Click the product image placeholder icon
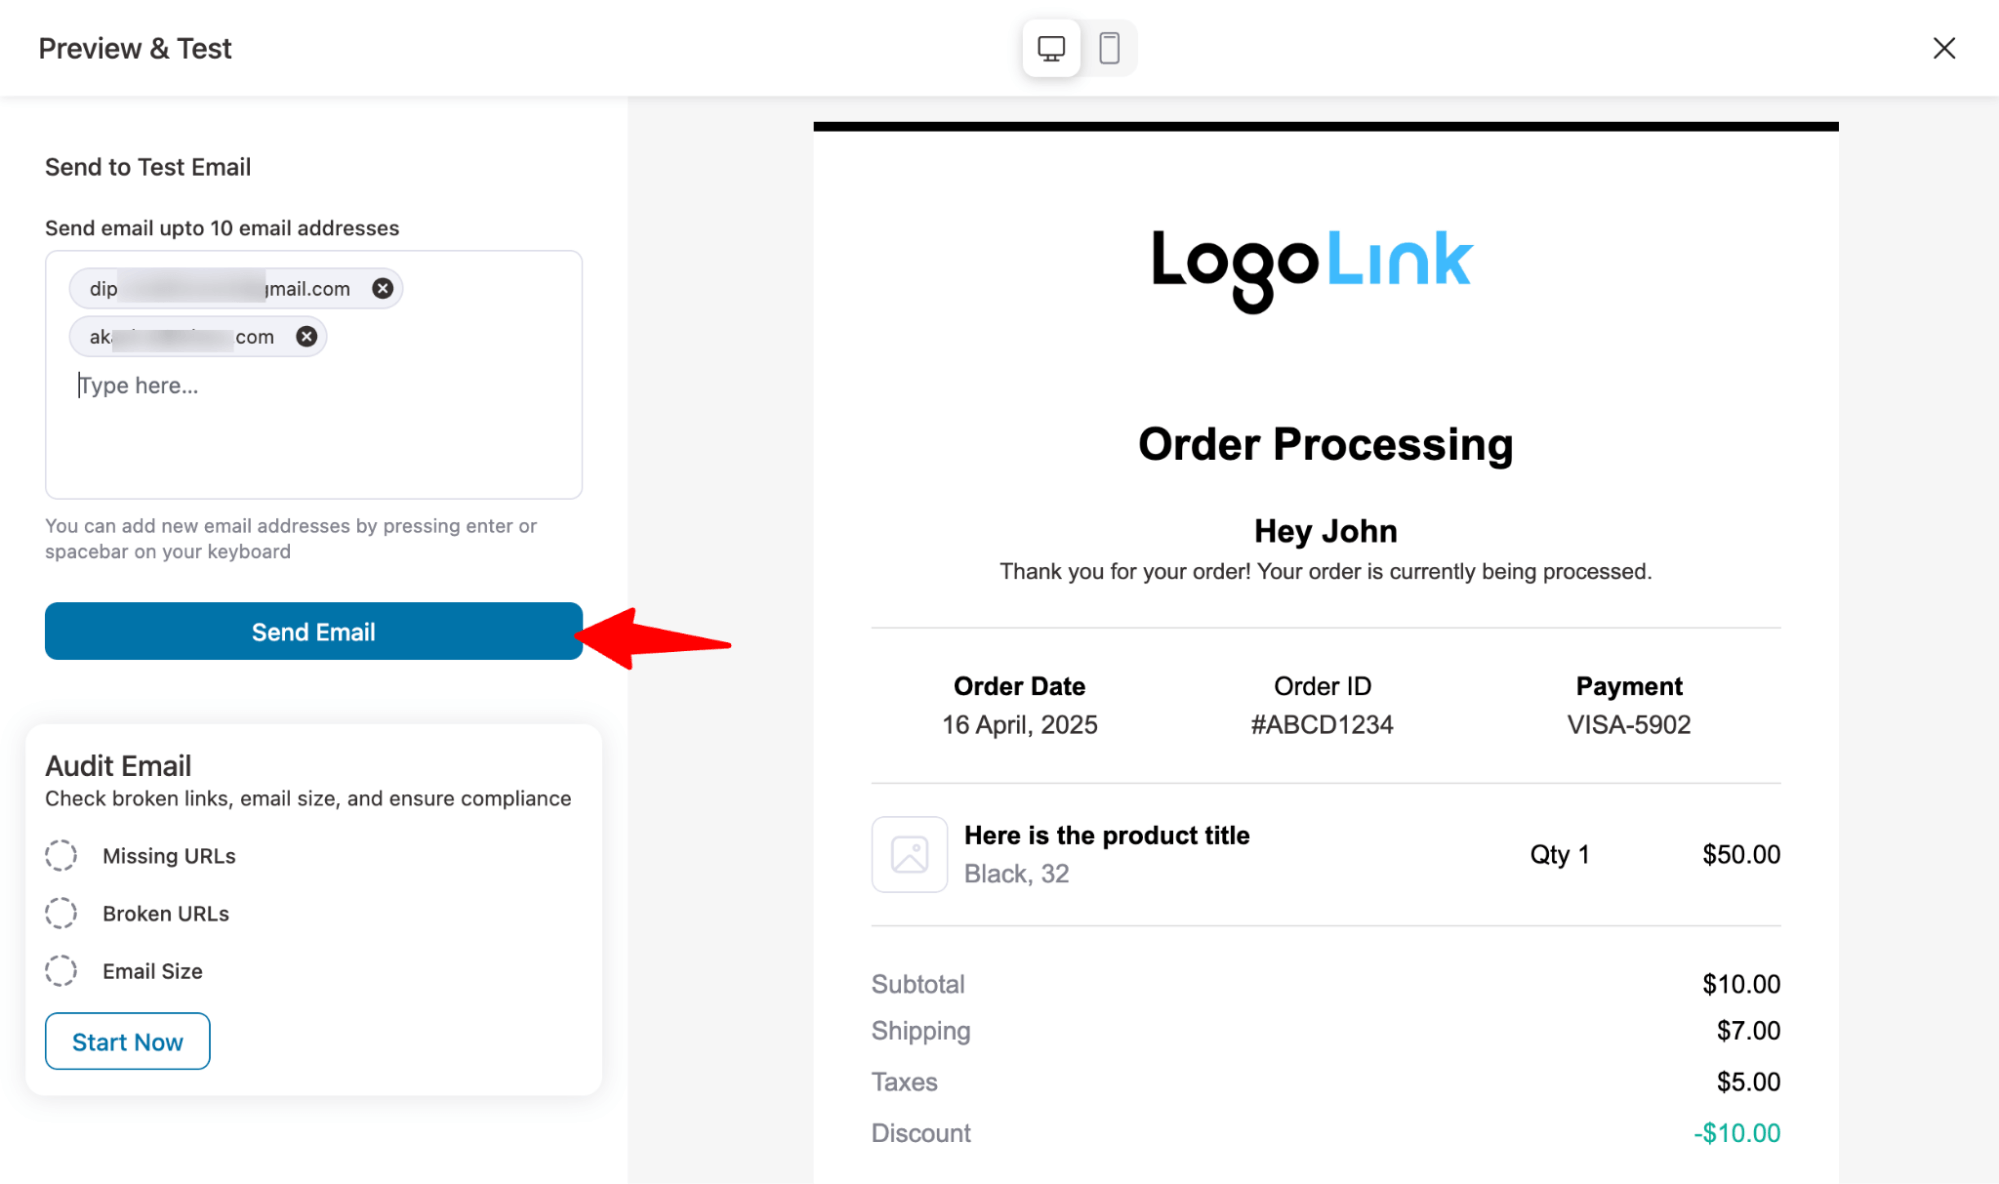The image size is (1999, 1184). (909, 855)
